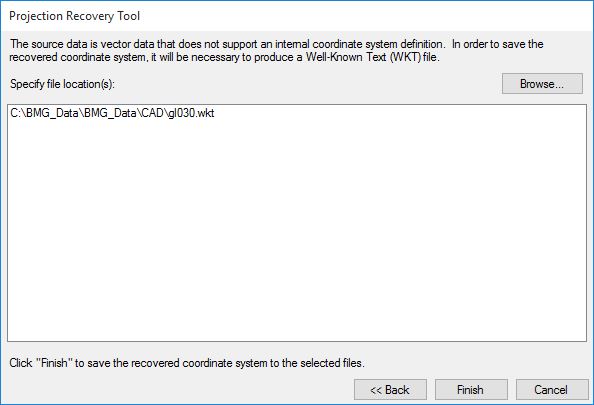Screen dimensions: 594x405
Task: Click the Projection Recovery Tool title text
Action: pos(75,16)
